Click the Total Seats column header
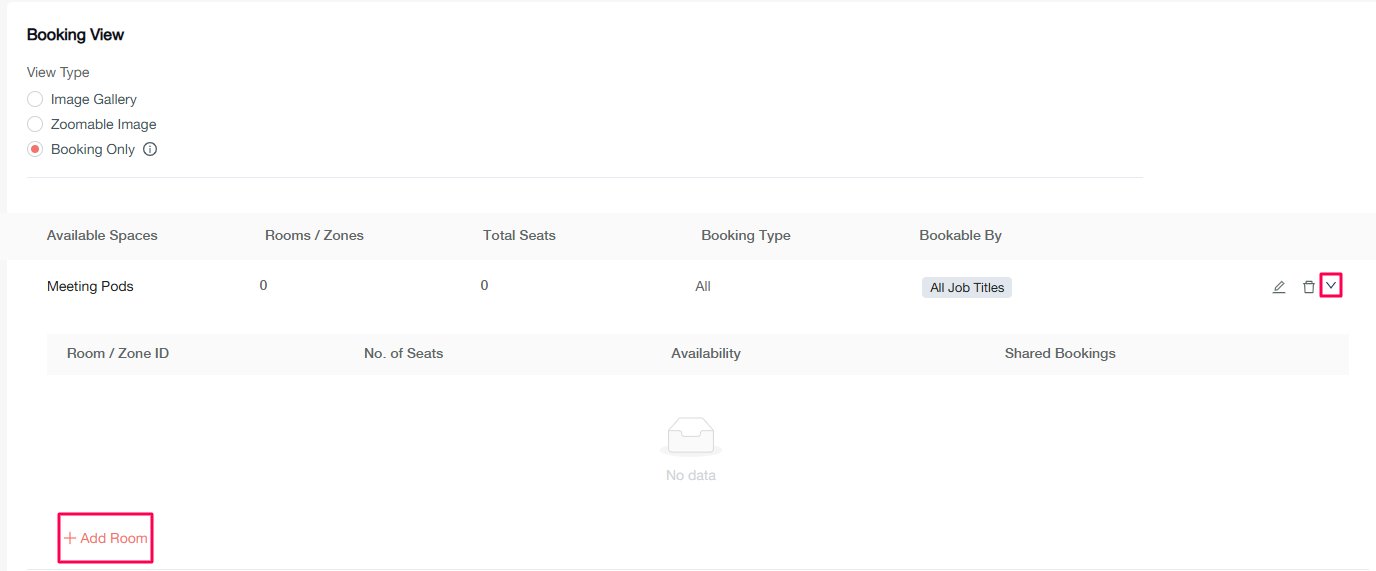Image resolution: width=1376 pixels, height=571 pixels. [519, 236]
